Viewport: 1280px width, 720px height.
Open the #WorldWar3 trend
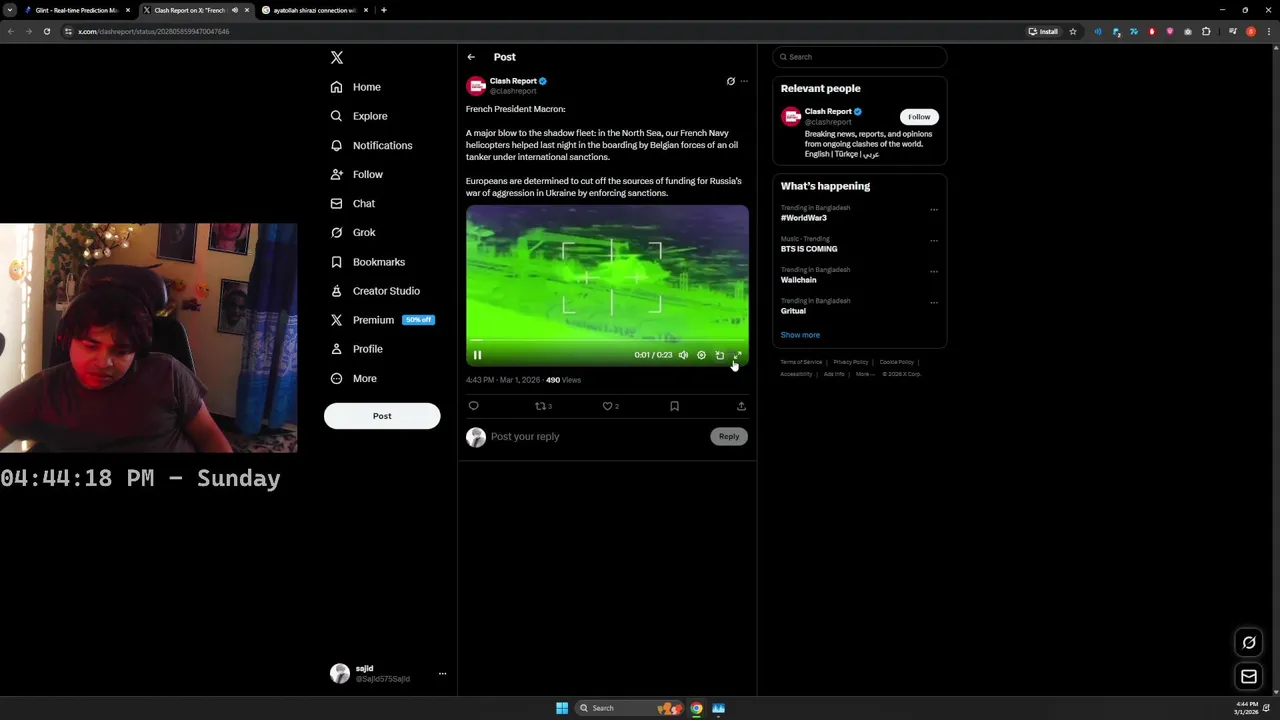coord(804,218)
